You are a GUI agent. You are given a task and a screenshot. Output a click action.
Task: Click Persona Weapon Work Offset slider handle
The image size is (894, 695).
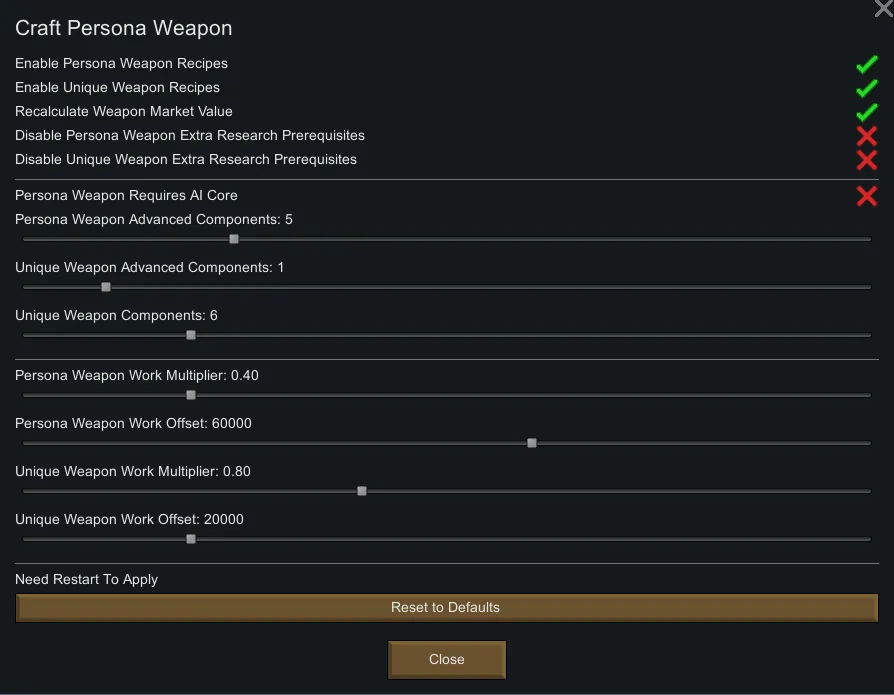(x=532, y=443)
